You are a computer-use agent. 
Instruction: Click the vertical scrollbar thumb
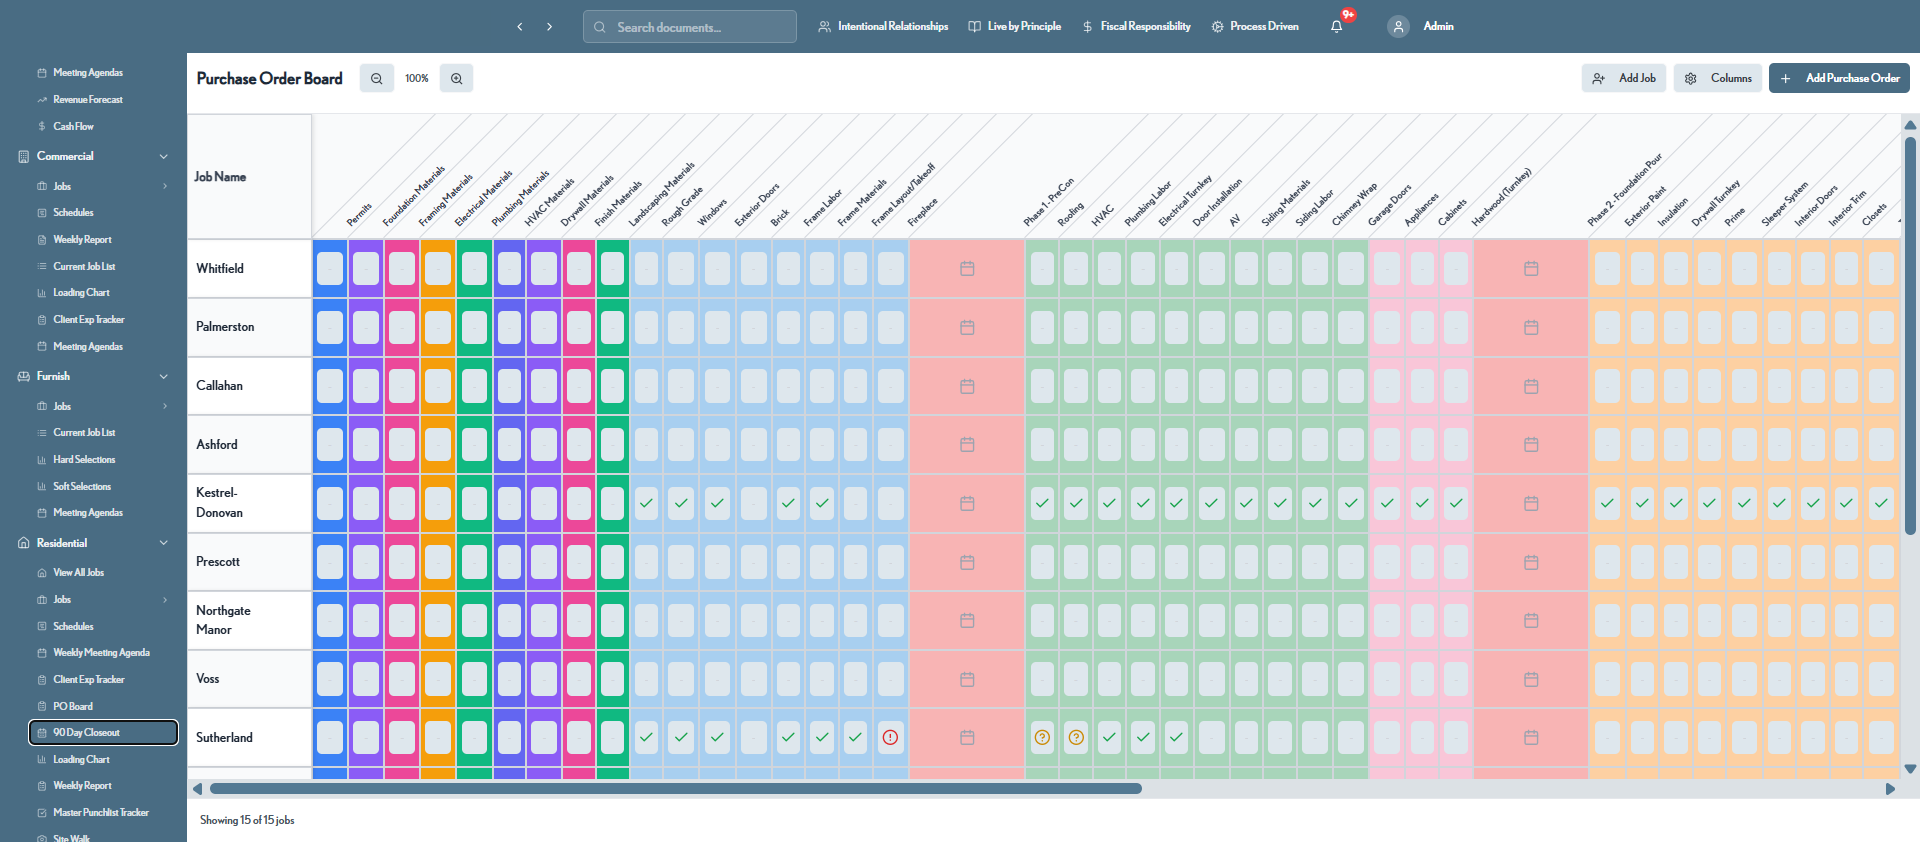click(x=1910, y=335)
